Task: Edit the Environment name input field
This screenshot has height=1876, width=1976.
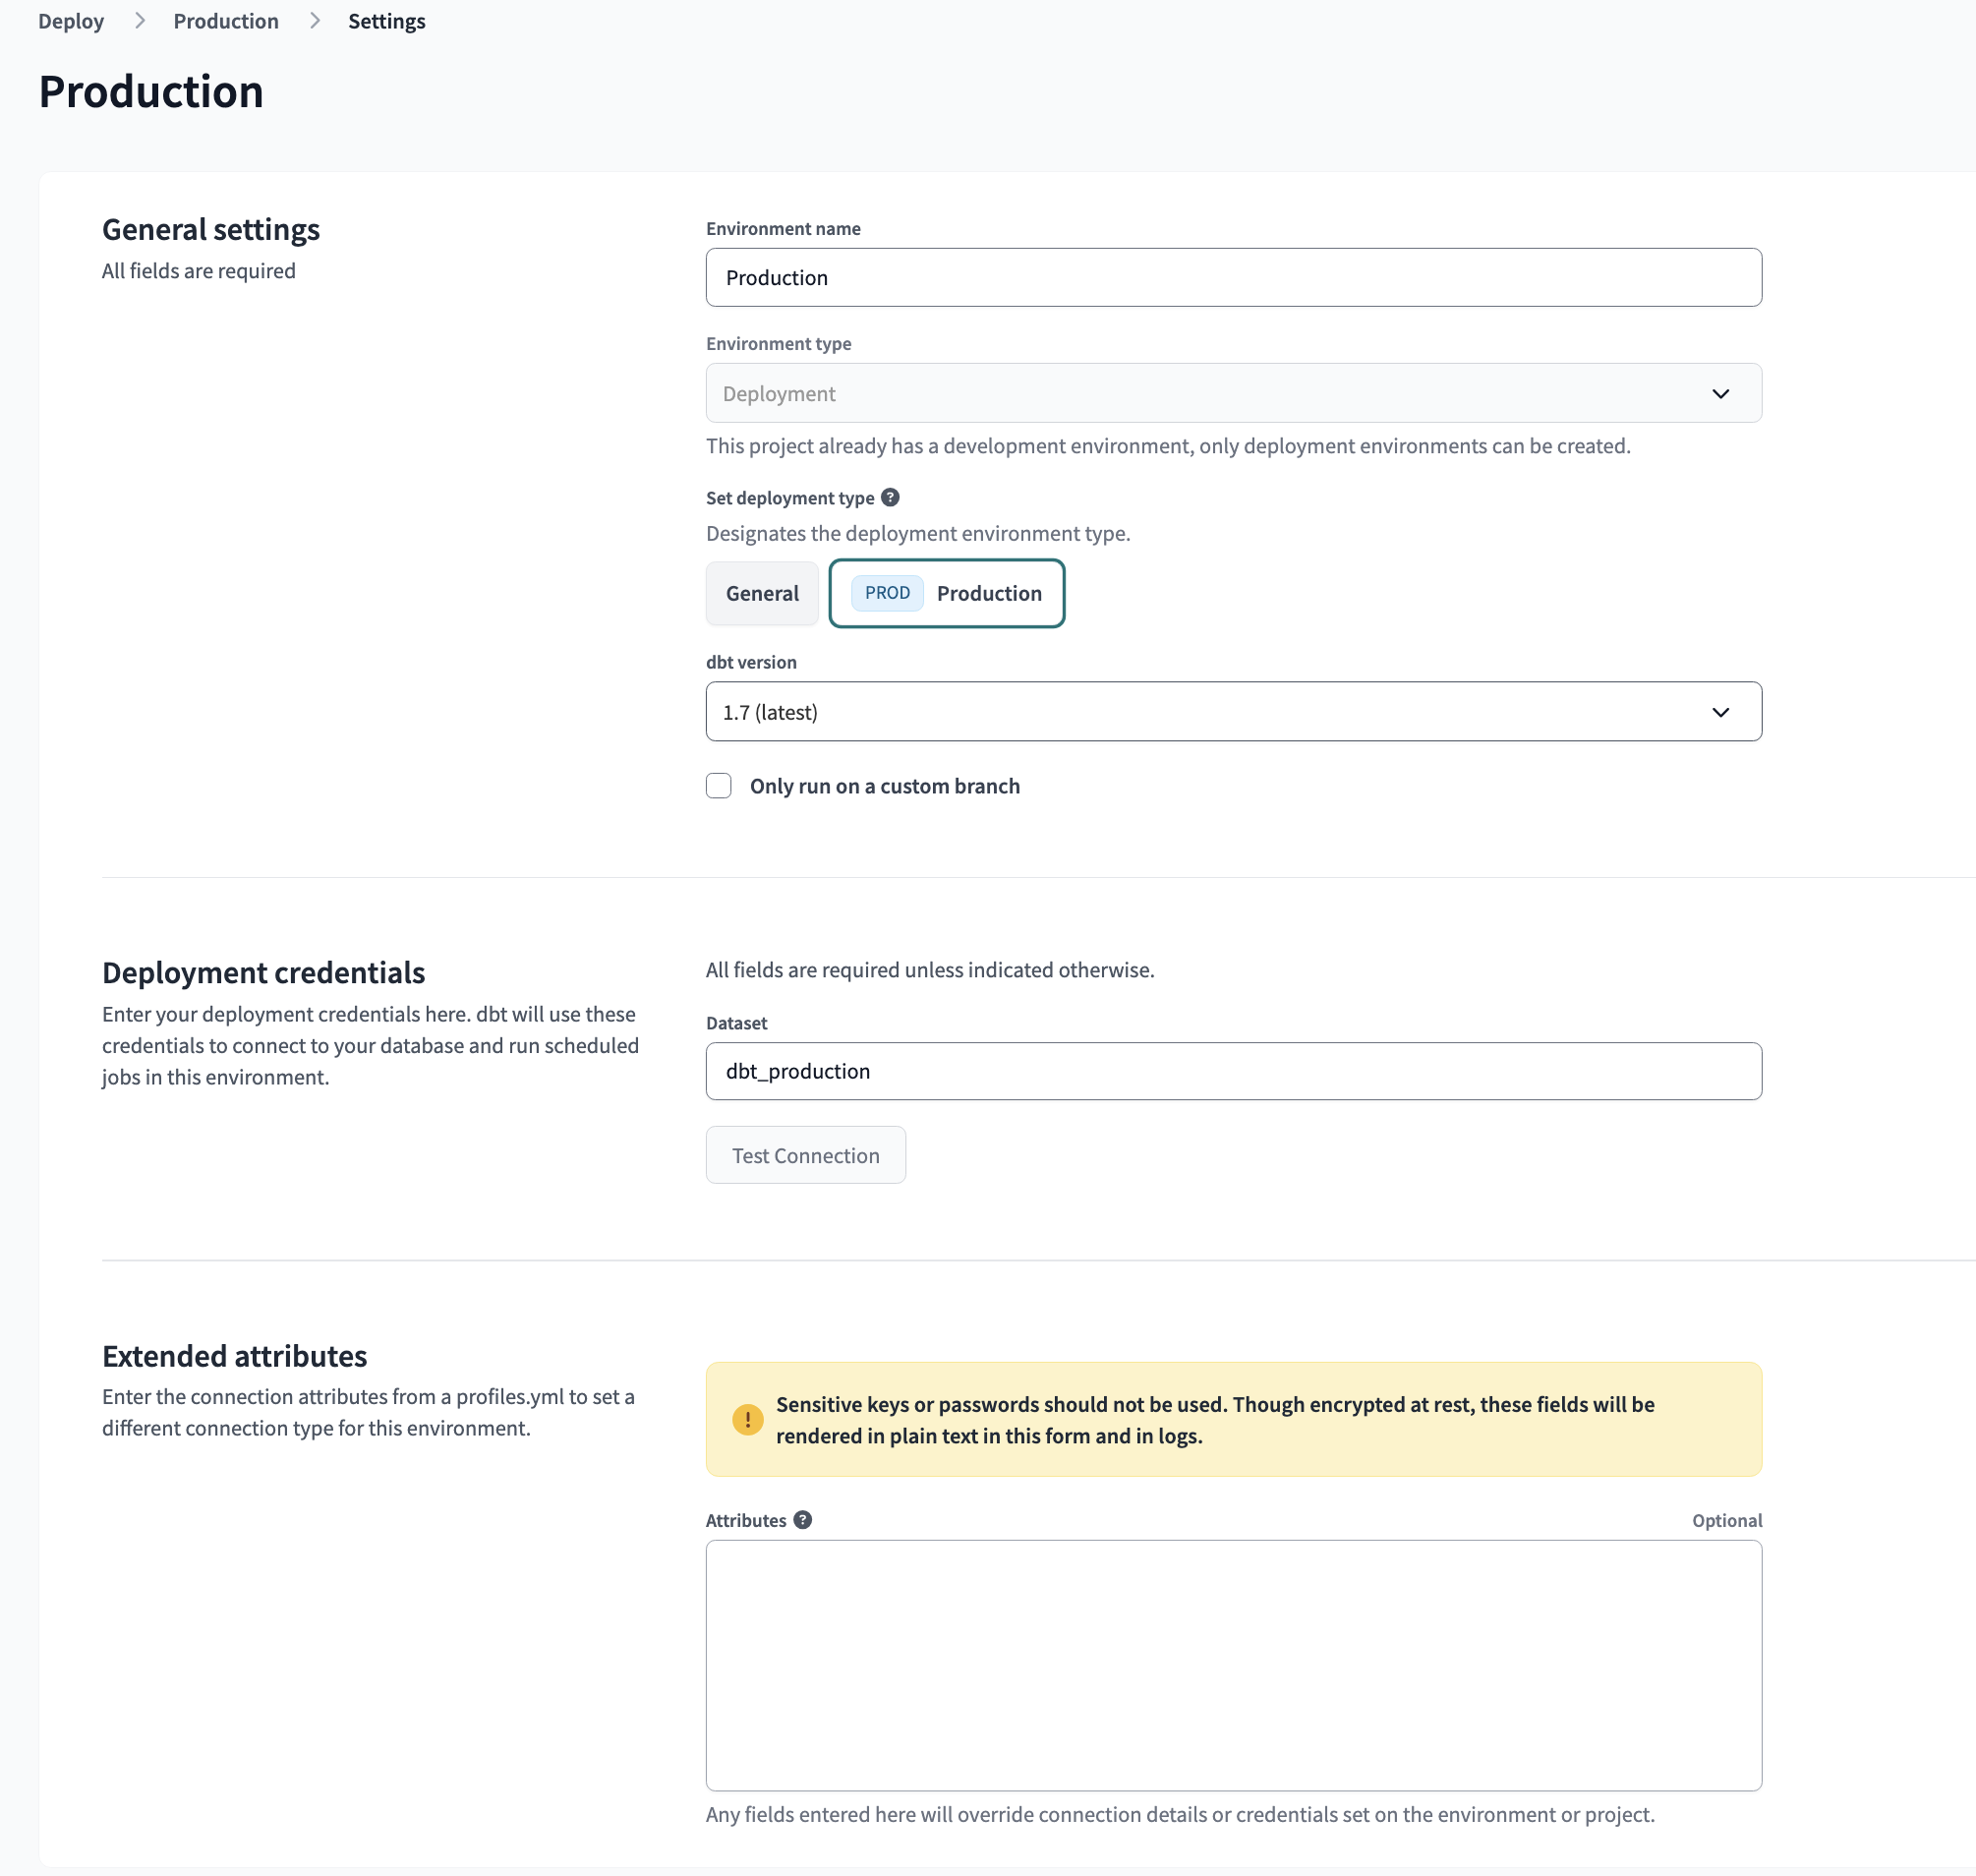Action: [x=1233, y=277]
